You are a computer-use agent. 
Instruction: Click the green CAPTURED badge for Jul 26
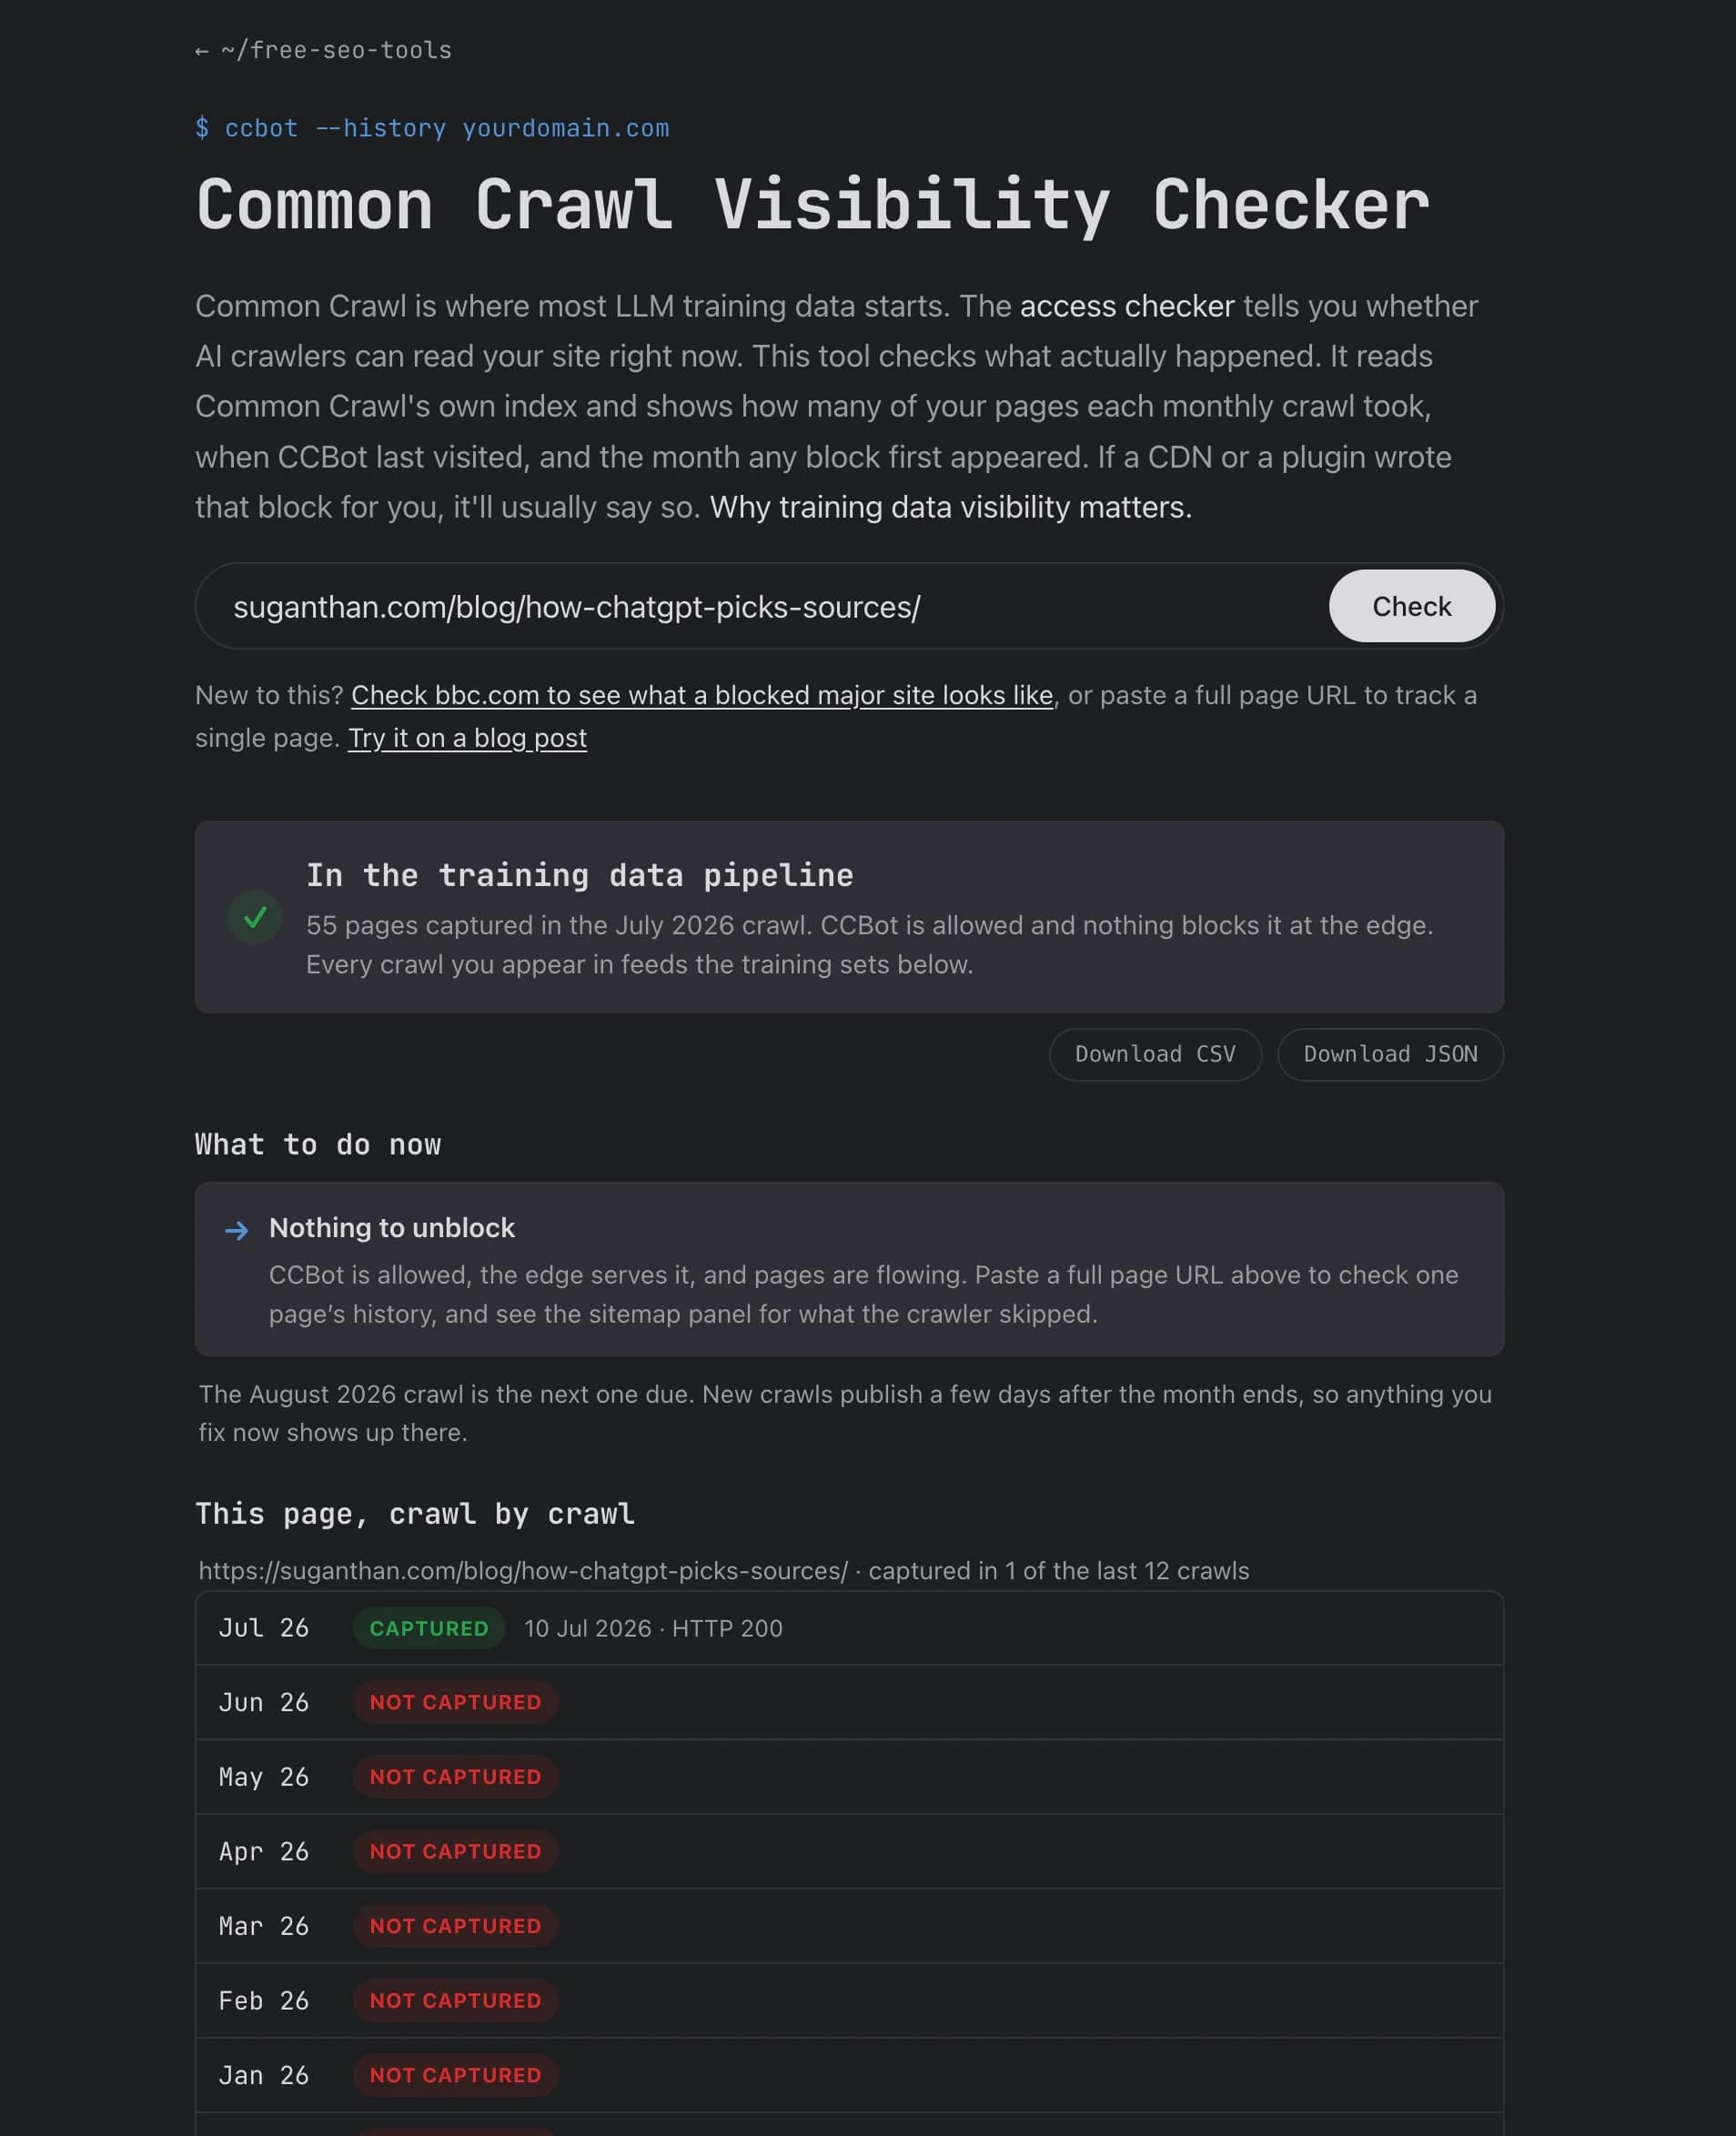429,1628
